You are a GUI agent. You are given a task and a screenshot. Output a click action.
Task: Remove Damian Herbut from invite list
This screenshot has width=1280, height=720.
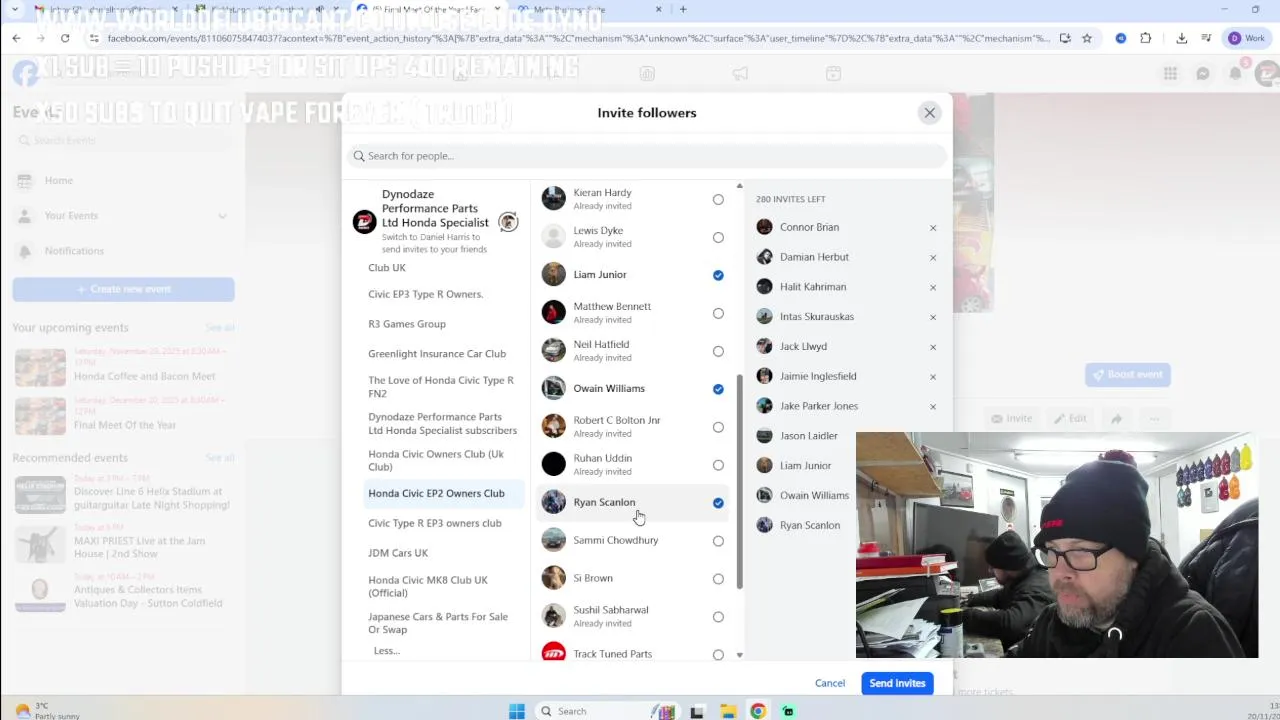(x=933, y=258)
